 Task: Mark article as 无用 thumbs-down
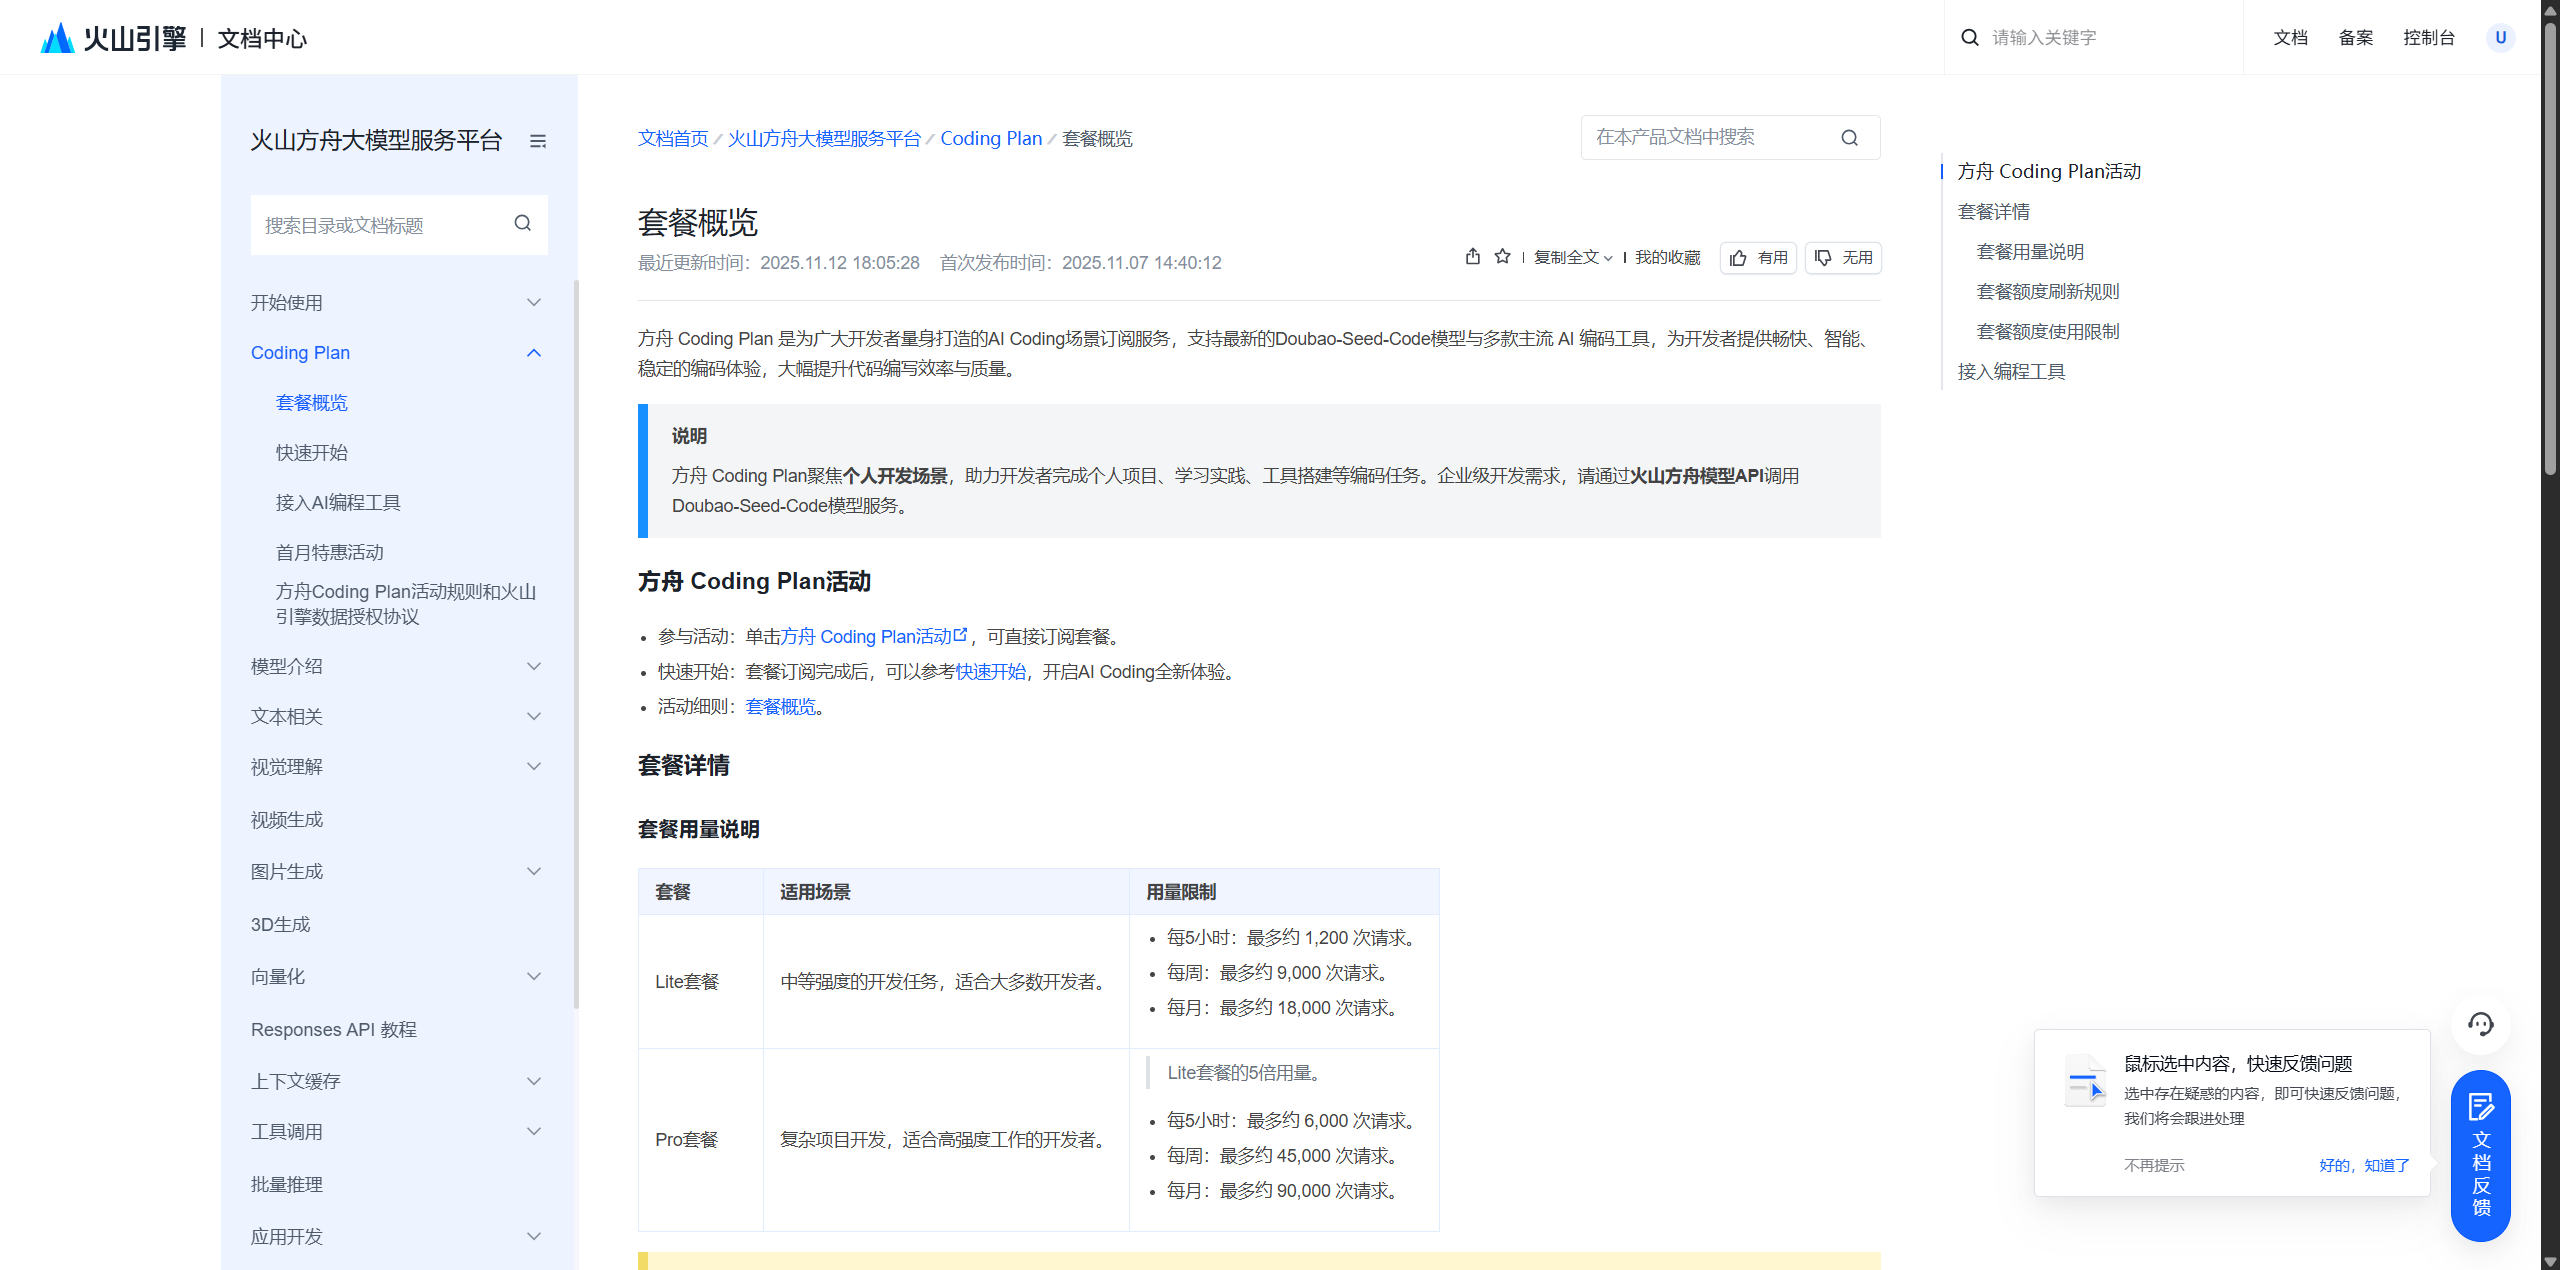(x=1843, y=258)
